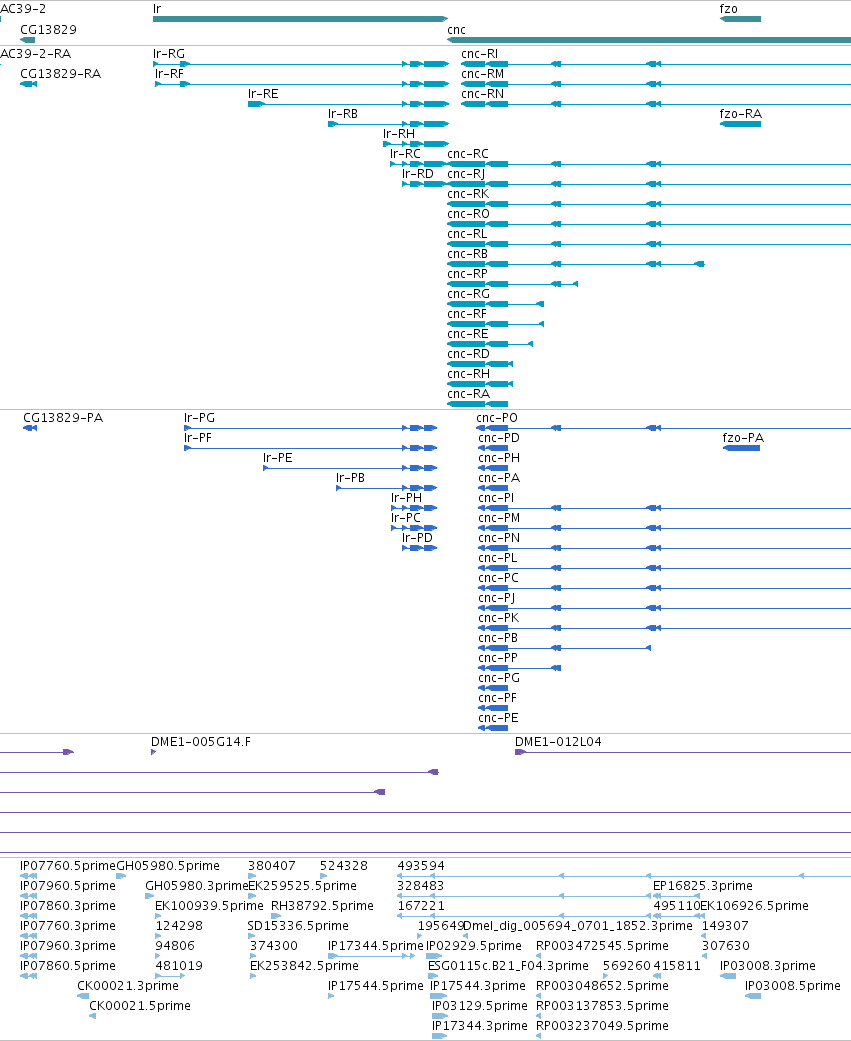The height and width of the screenshot is (1041, 851).
Task: Click the AC39-2-RA transcript label
Action: pyautogui.click(x=35, y=54)
